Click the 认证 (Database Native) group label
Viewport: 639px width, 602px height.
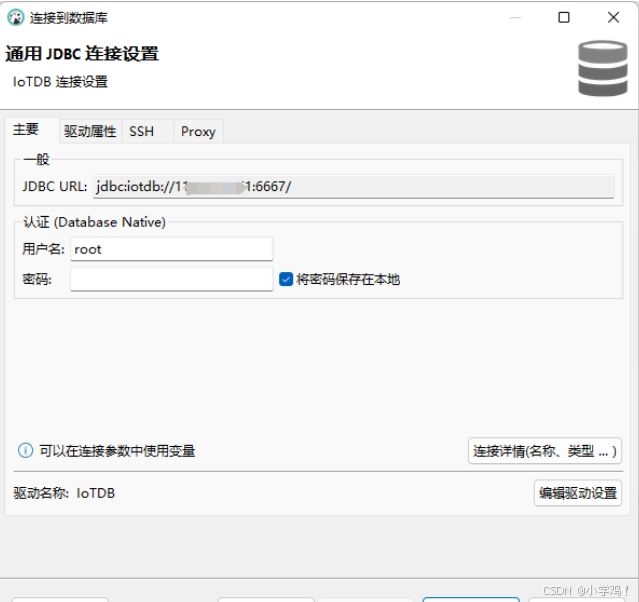pyautogui.click(x=95, y=222)
